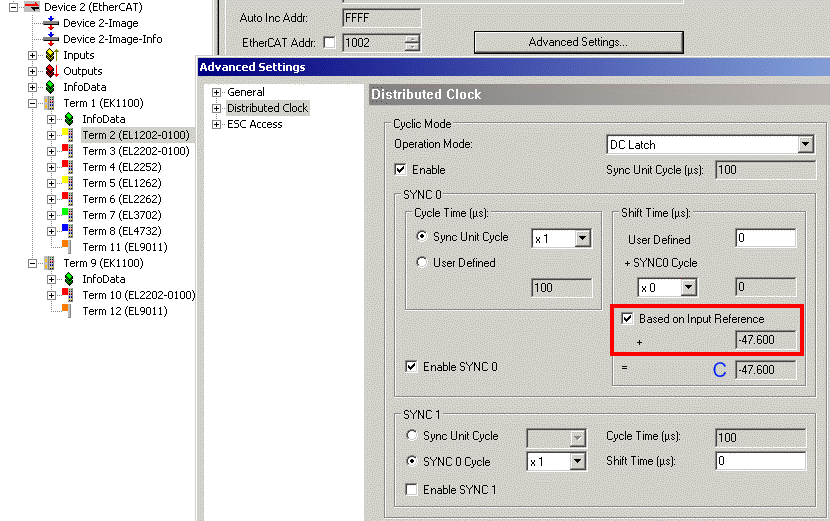Click the Term 1 (EK1100) coupler icon
The image size is (830, 521).
(49, 103)
